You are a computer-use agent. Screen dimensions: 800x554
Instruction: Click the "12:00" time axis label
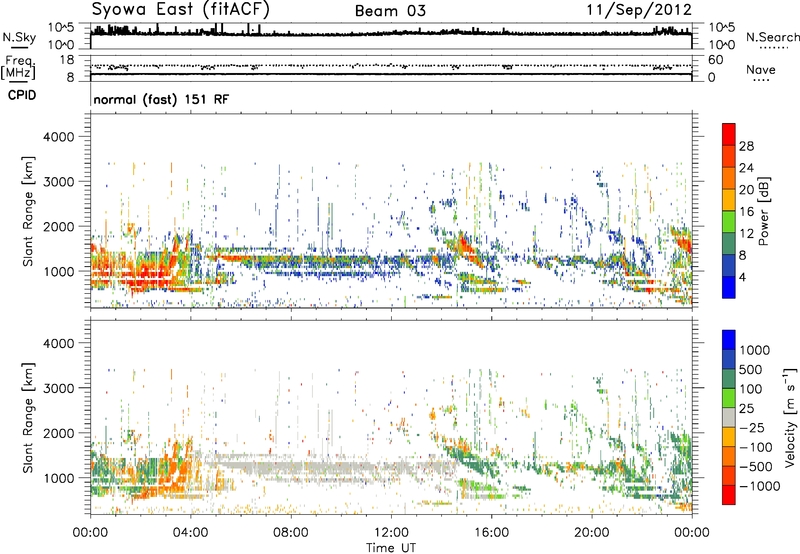pyautogui.click(x=391, y=533)
